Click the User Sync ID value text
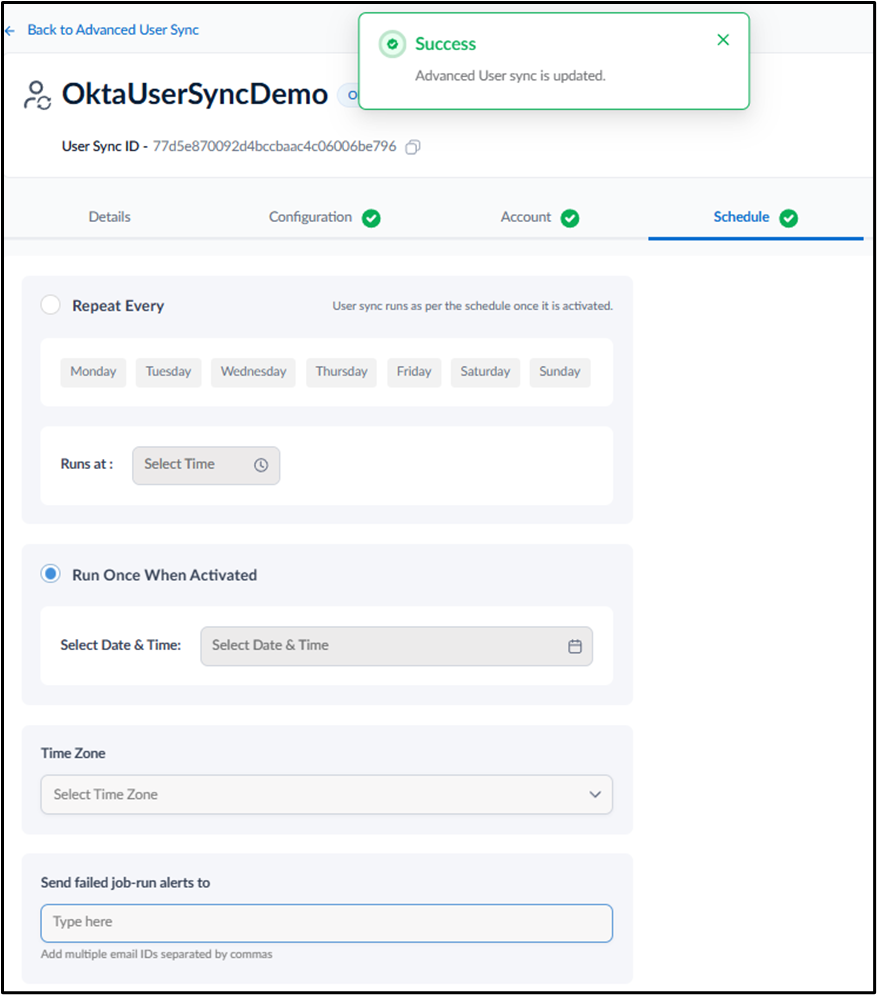Viewport: 877px width, 995px height. 274,147
